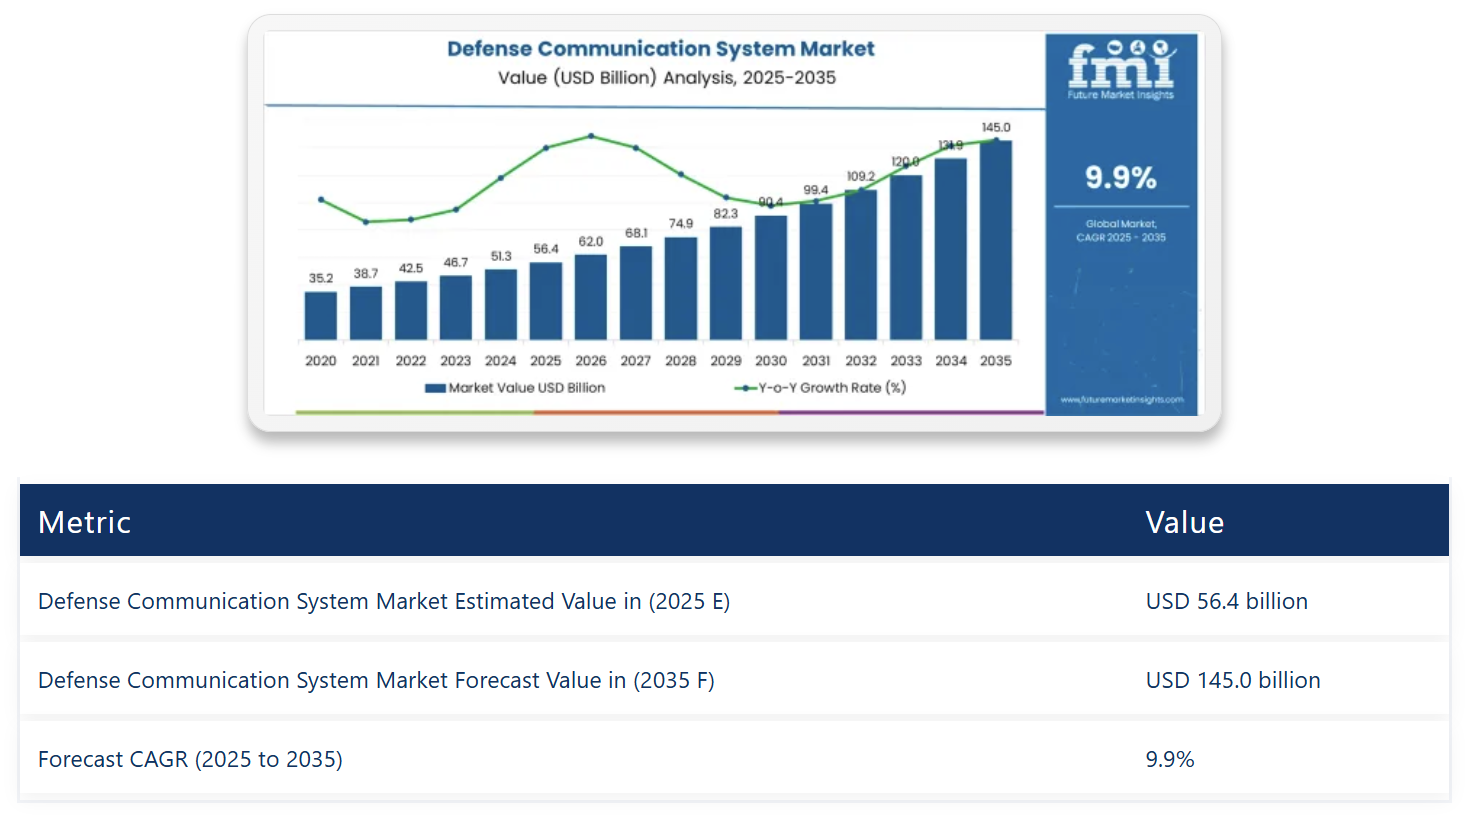Open the futuremarketinsights.com link in the chart

1121,400
